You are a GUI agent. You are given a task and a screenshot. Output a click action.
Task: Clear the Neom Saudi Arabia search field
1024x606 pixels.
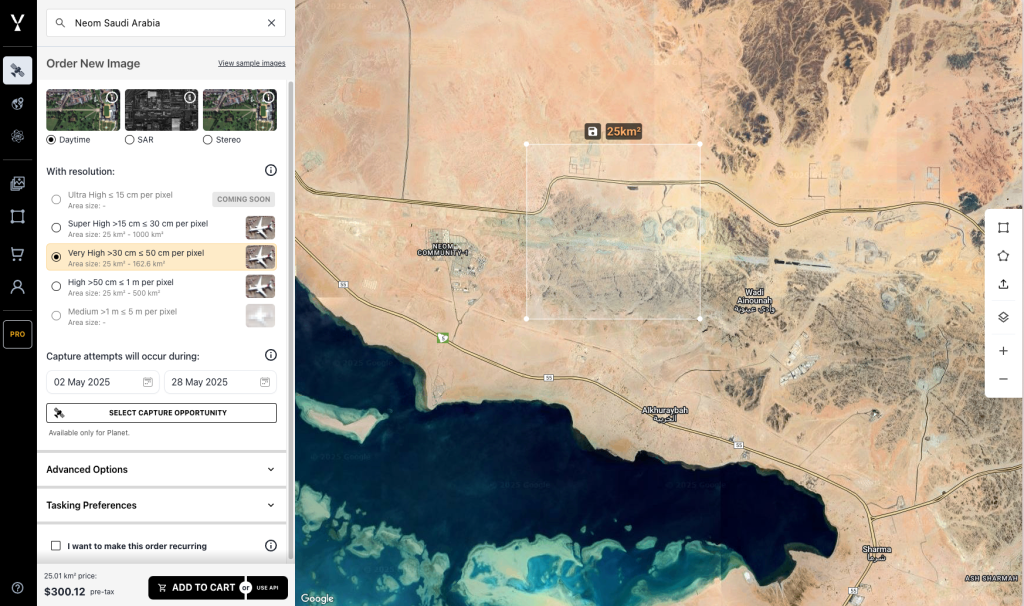271,23
